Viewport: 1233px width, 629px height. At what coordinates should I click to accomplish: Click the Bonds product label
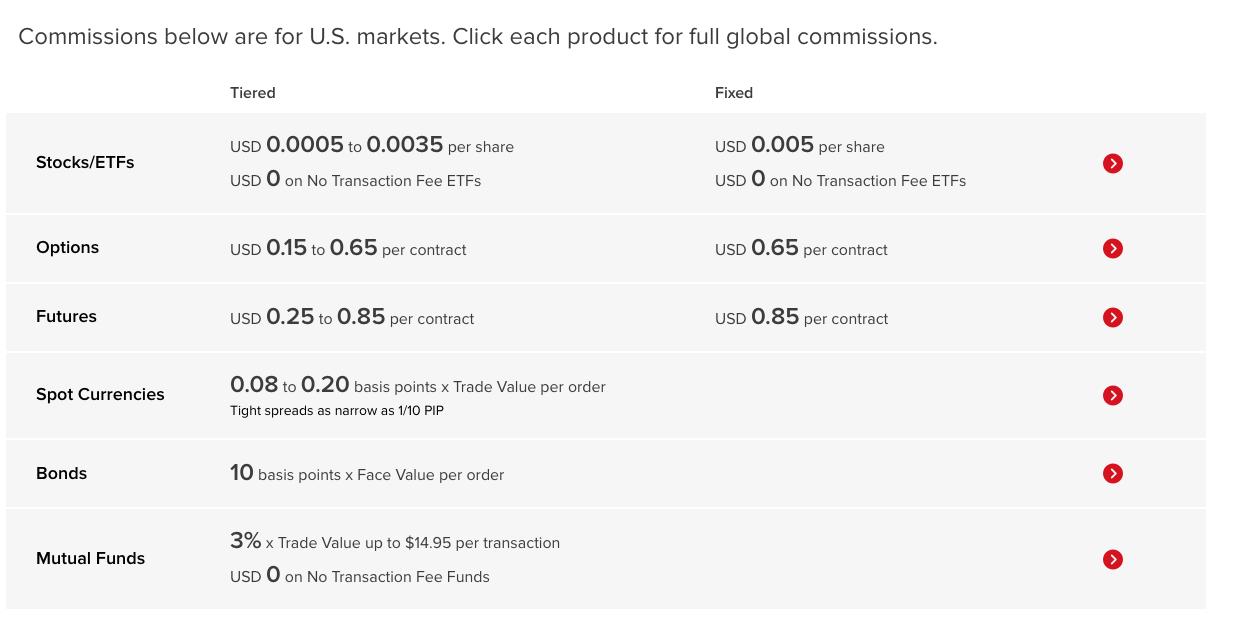61,473
